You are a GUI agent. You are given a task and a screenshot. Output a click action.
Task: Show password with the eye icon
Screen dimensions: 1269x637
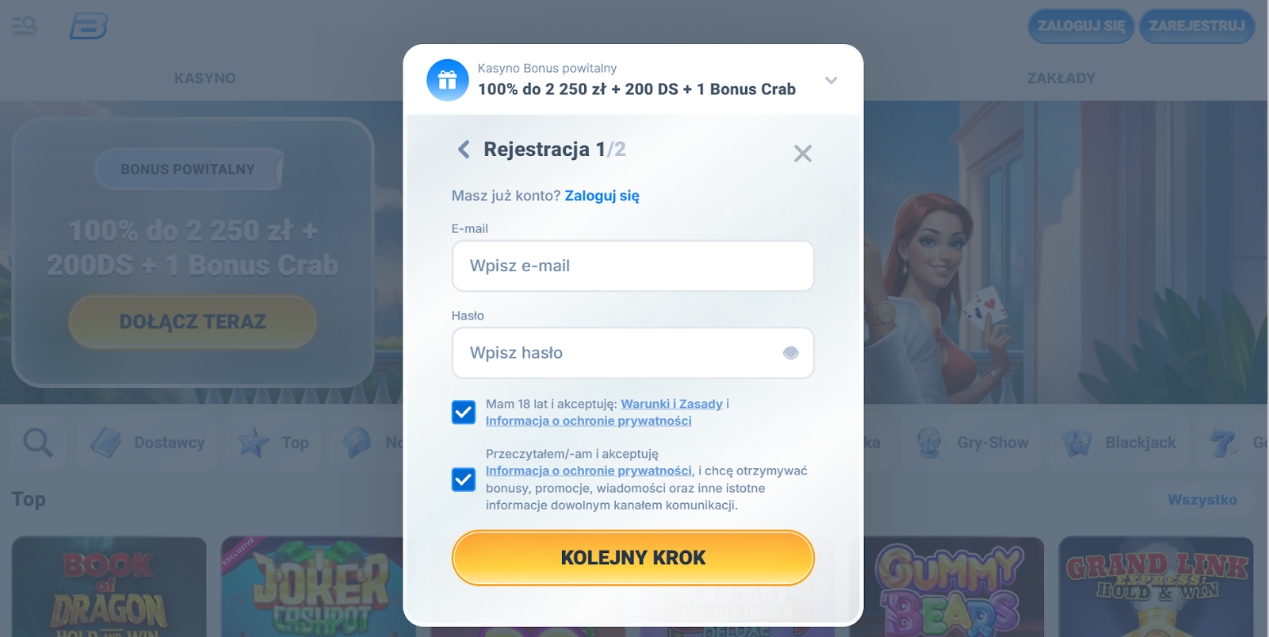click(x=791, y=353)
